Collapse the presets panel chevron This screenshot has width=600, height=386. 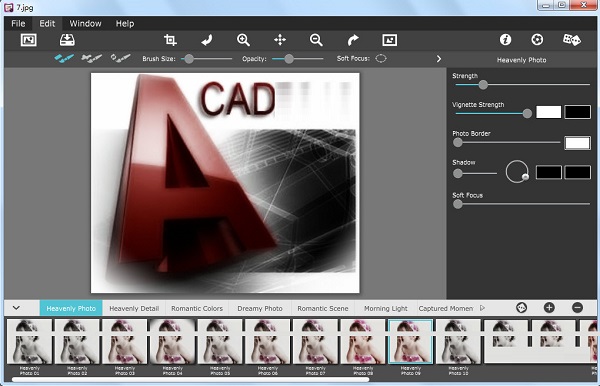(x=16, y=308)
